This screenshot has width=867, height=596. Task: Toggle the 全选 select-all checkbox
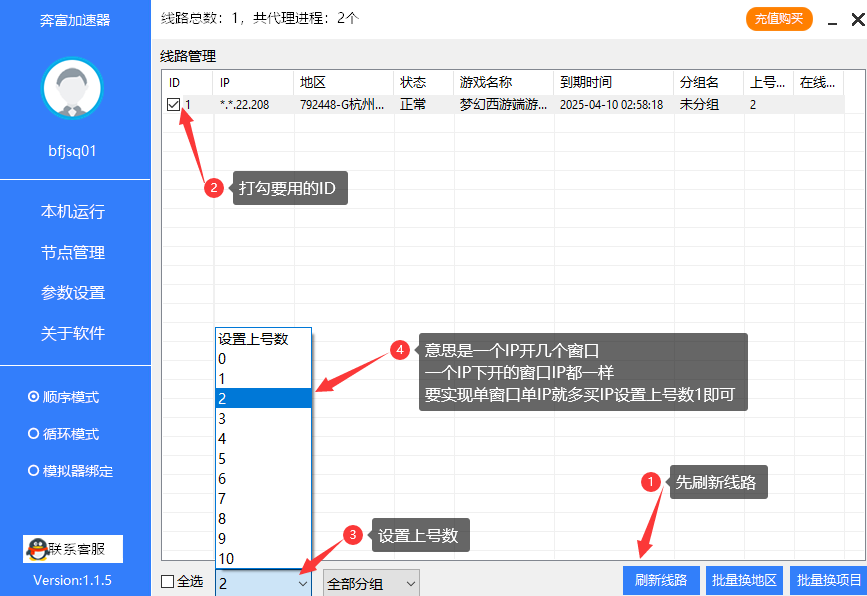pyautogui.click(x=168, y=581)
